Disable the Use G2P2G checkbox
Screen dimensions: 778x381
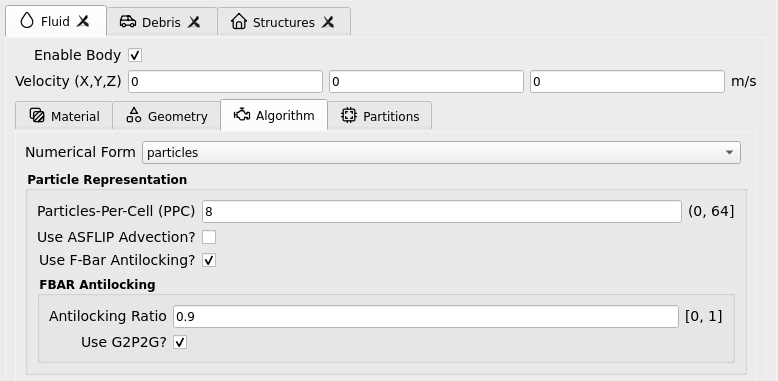point(180,342)
